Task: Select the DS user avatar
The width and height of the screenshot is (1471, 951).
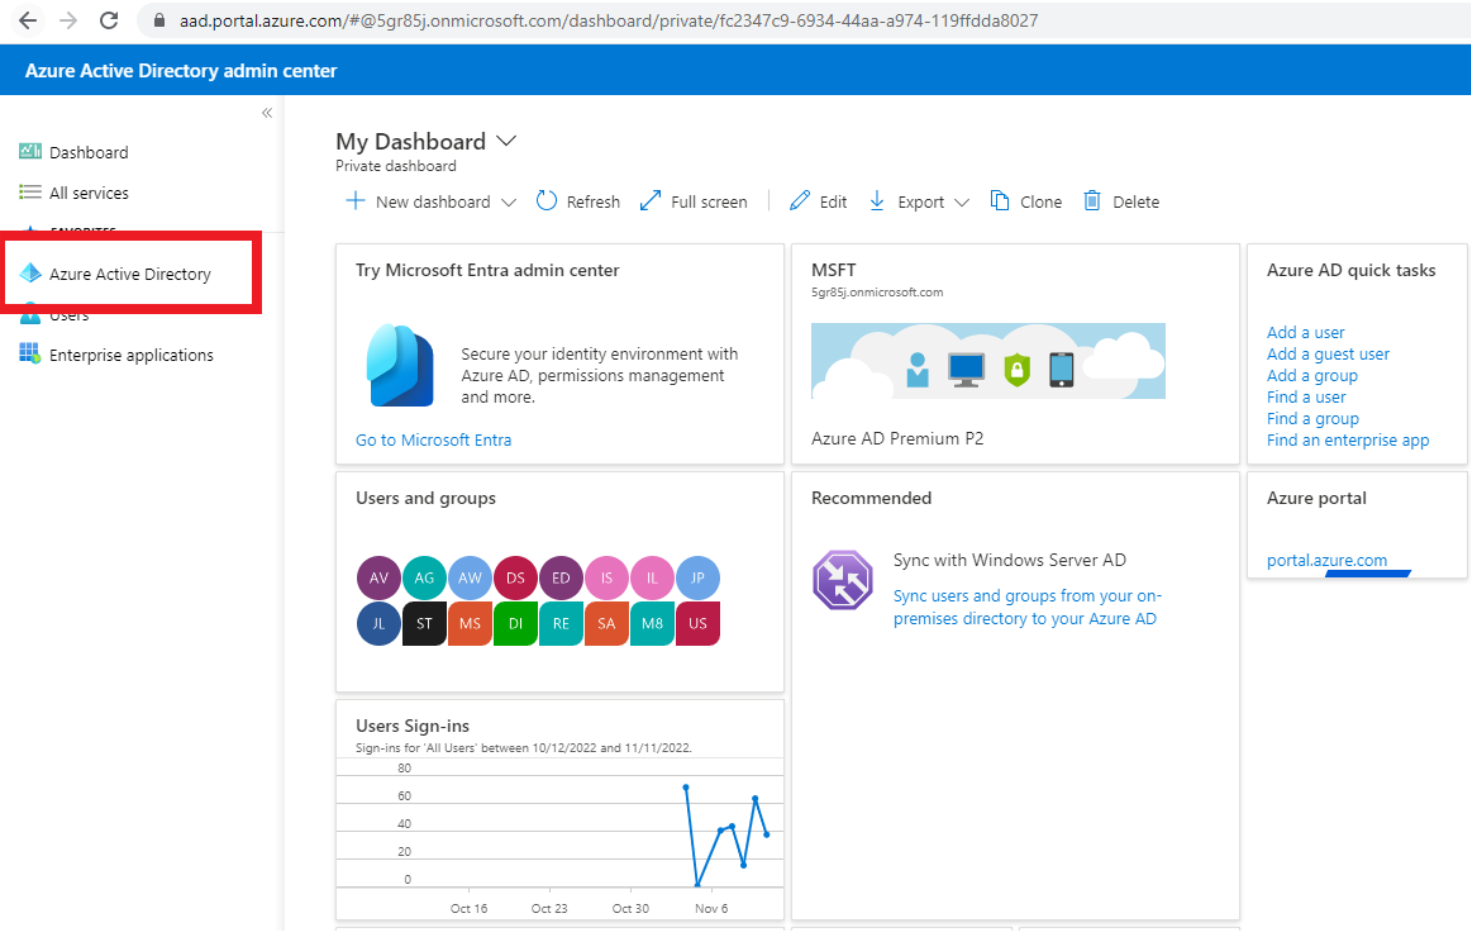Action: click(x=515, y=578)
